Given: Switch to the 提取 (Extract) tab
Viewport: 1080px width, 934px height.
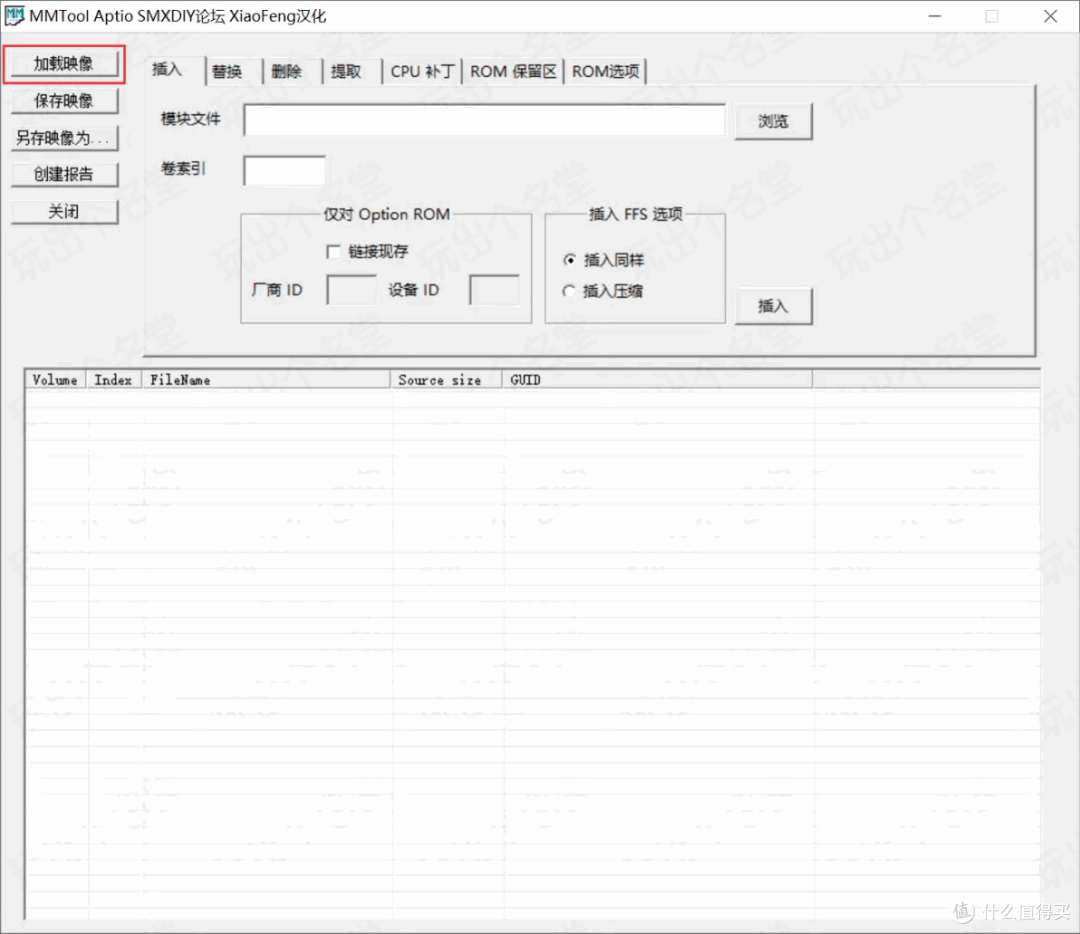Looking at the screenshot, I should [x=346, y=72].
